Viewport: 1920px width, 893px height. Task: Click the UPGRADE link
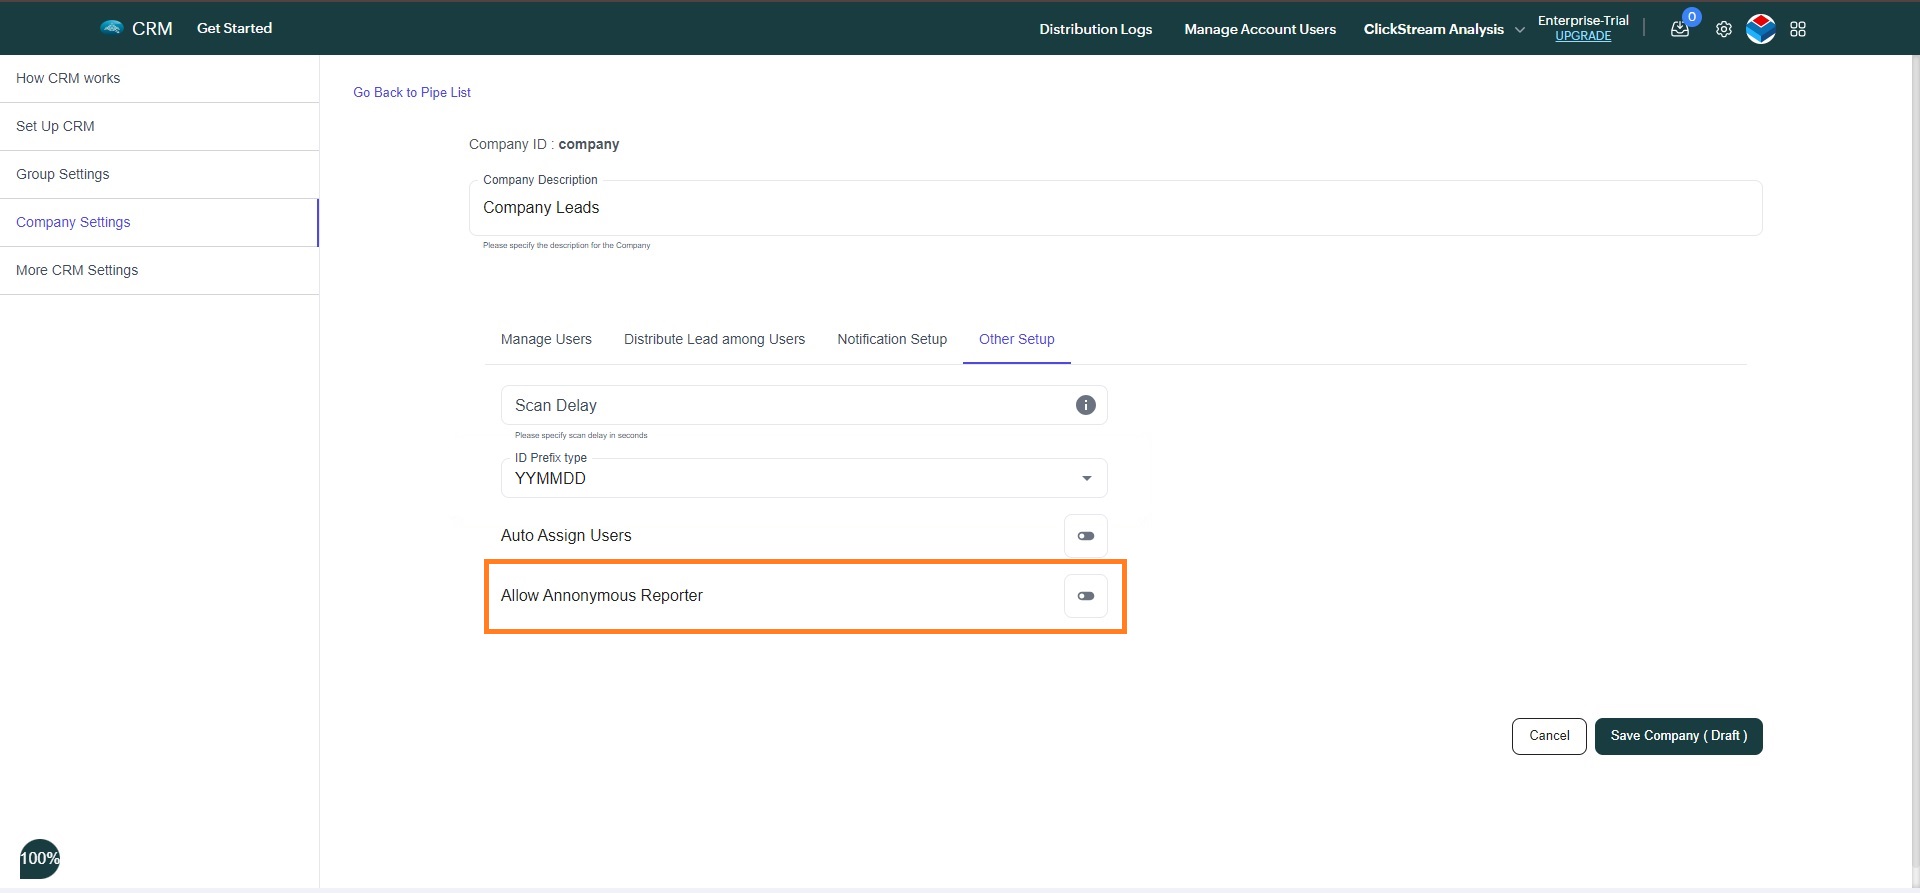coord(1583,36)
